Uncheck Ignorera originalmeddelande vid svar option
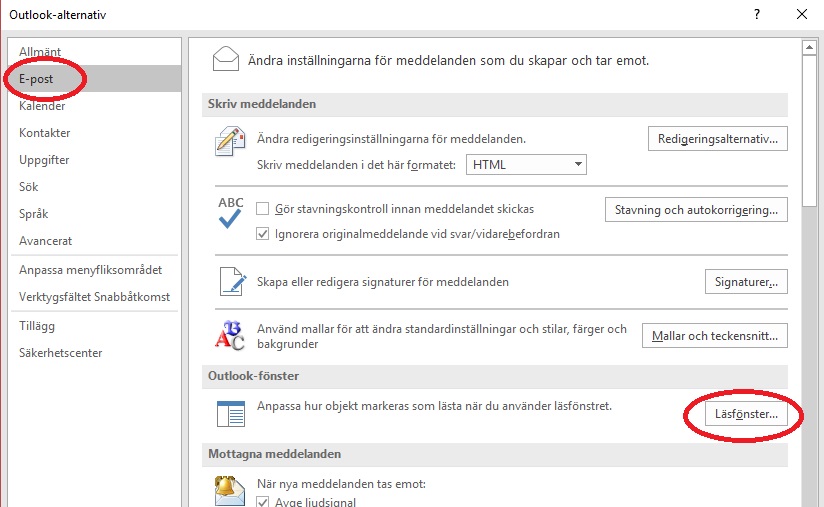The width and height of the screenshot is (824, 507). [x=264, y=234]
